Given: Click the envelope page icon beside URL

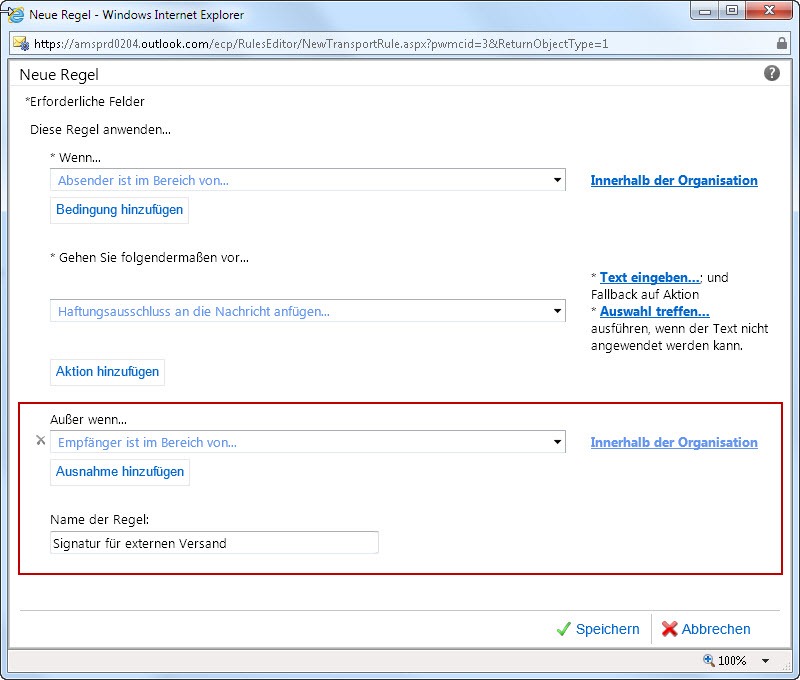Looking at the screenshot, I should (20, 44).
